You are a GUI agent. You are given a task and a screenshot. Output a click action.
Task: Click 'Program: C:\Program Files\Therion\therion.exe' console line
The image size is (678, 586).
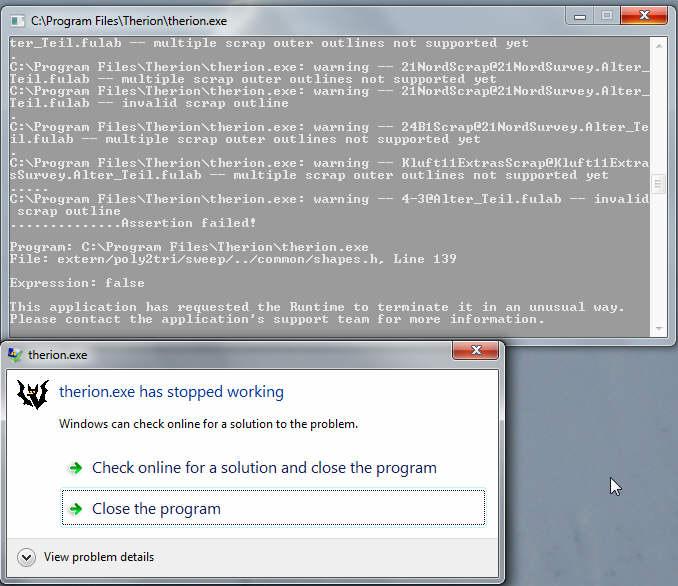tap(189, 247)
